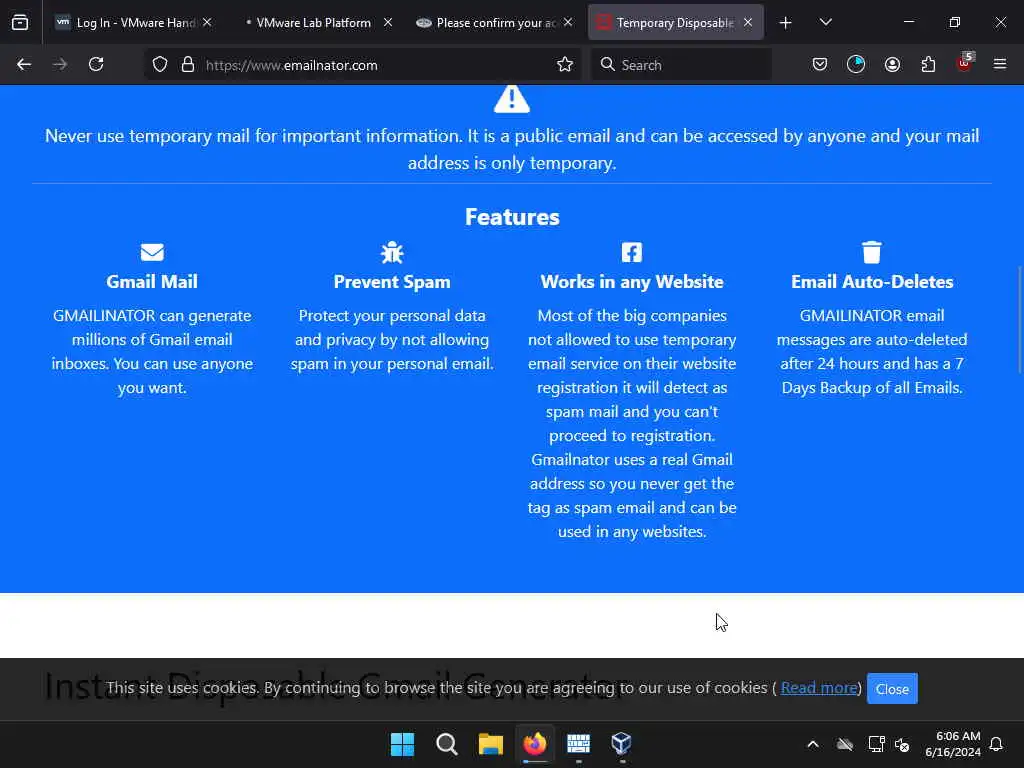Close the VMware Lab Platform tab
The image size is (1024, 768).
388,22
